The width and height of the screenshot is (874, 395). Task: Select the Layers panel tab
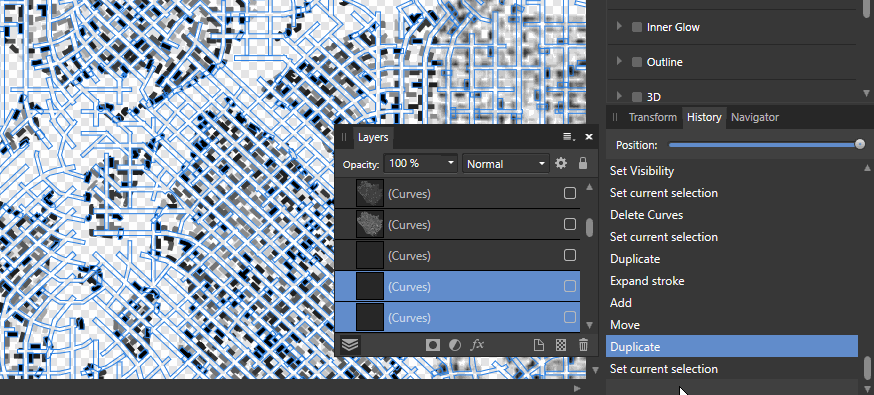tap(373, 137)
